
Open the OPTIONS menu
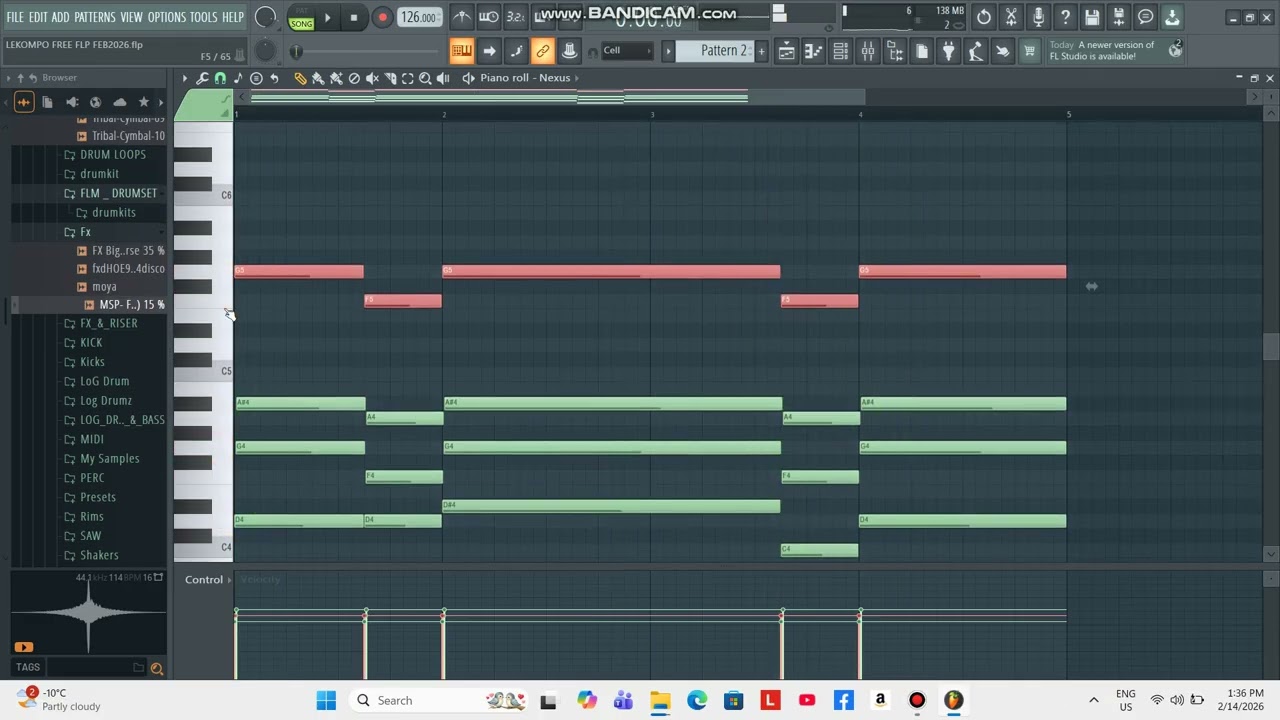click(x=167, y=17)
